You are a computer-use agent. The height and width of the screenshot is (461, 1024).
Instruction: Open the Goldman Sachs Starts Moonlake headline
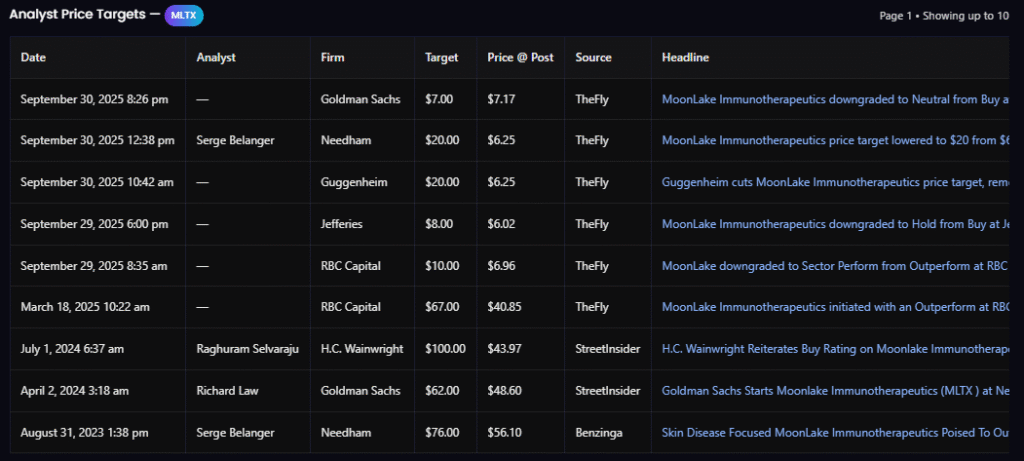pos(835,391)
